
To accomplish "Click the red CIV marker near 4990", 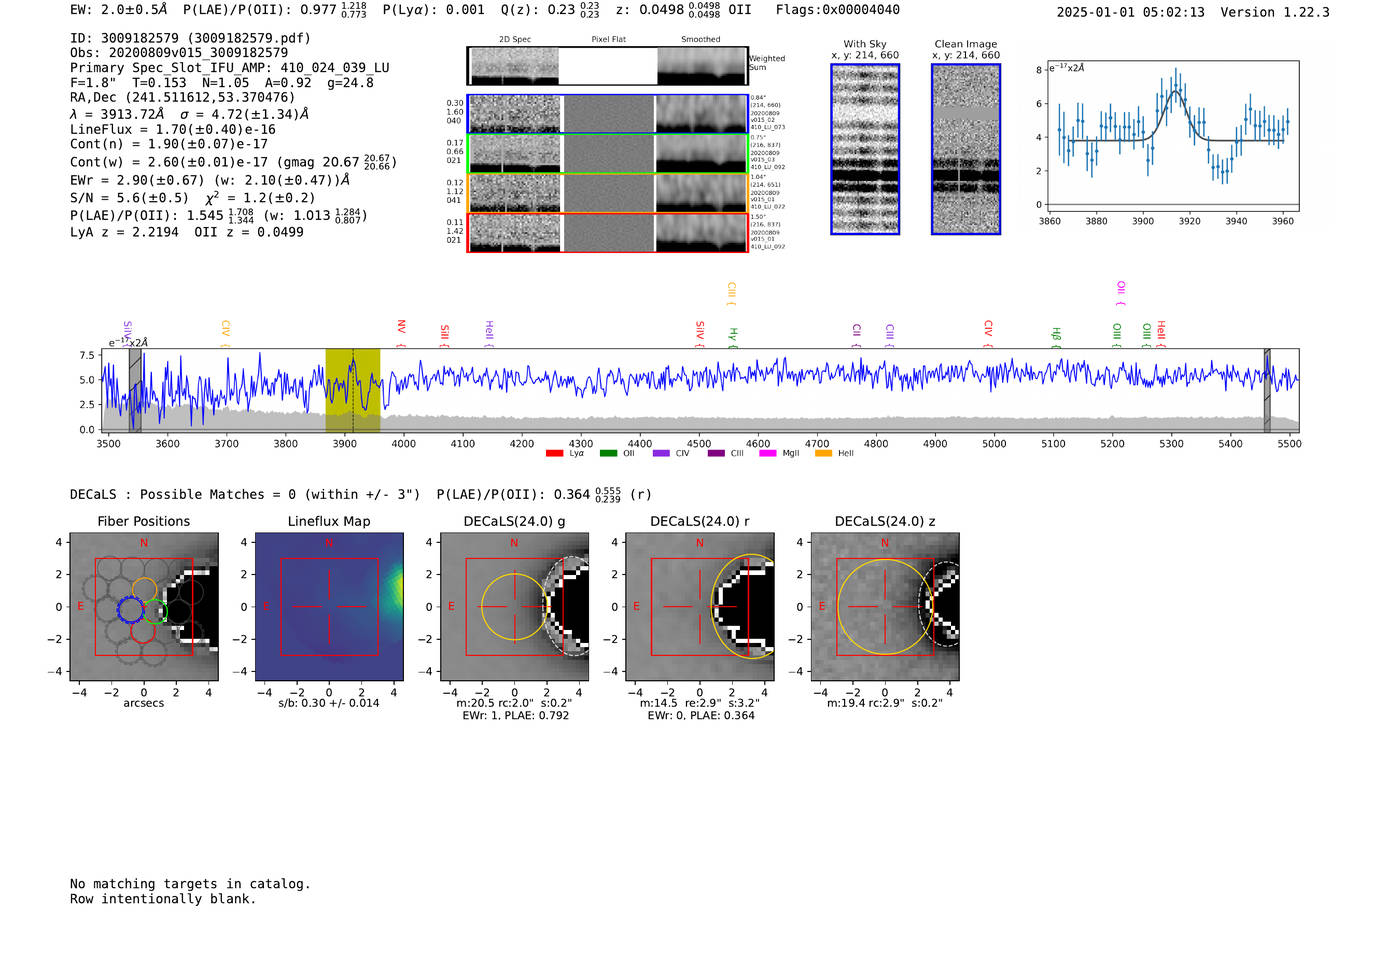I will (988, 334).
